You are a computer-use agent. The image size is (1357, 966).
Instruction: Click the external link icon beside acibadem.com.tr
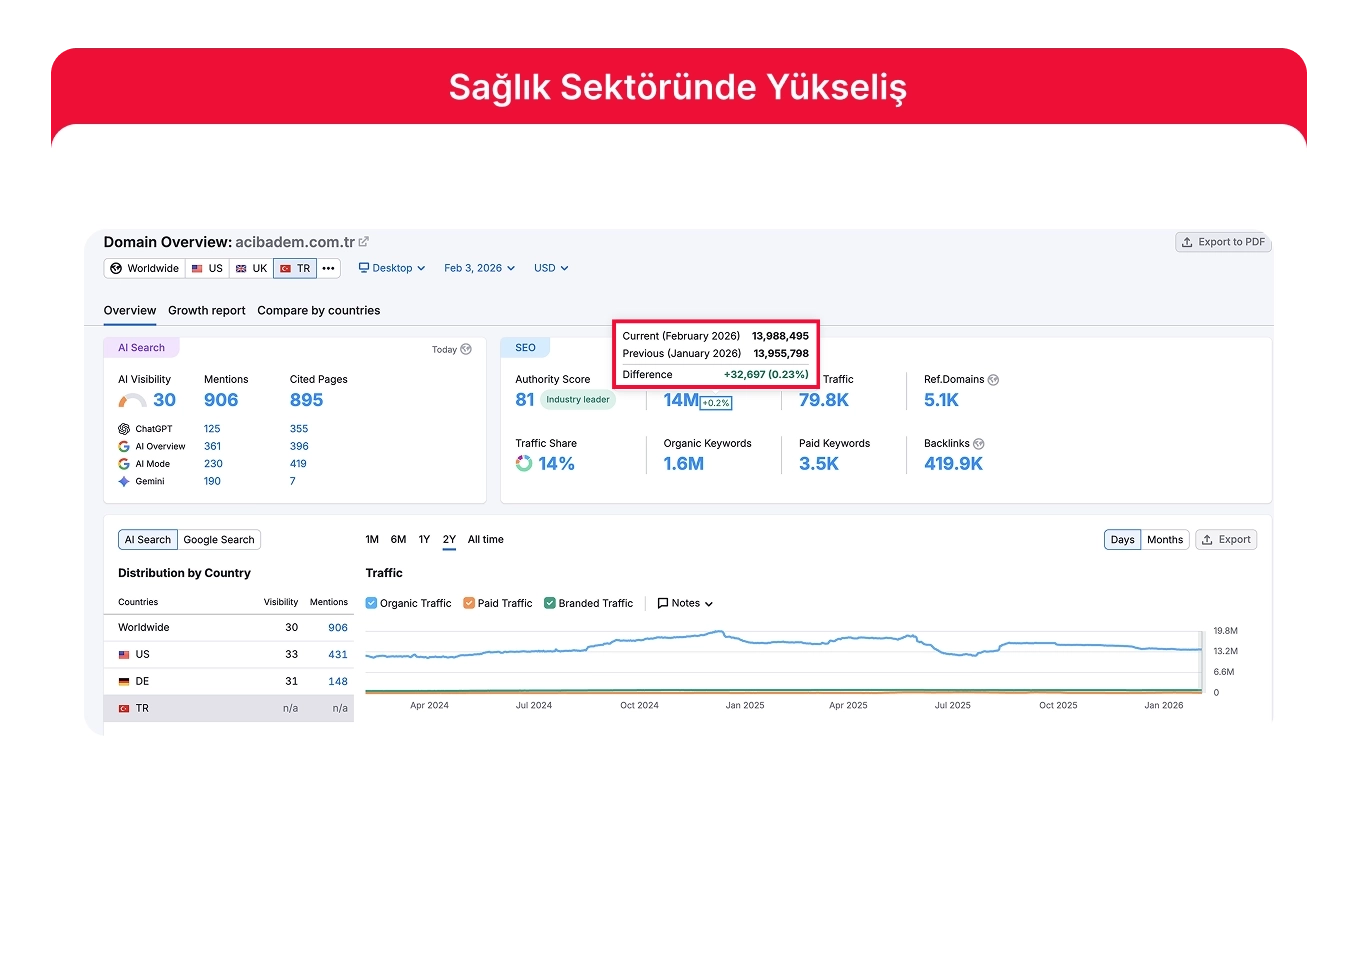point(364,242)
